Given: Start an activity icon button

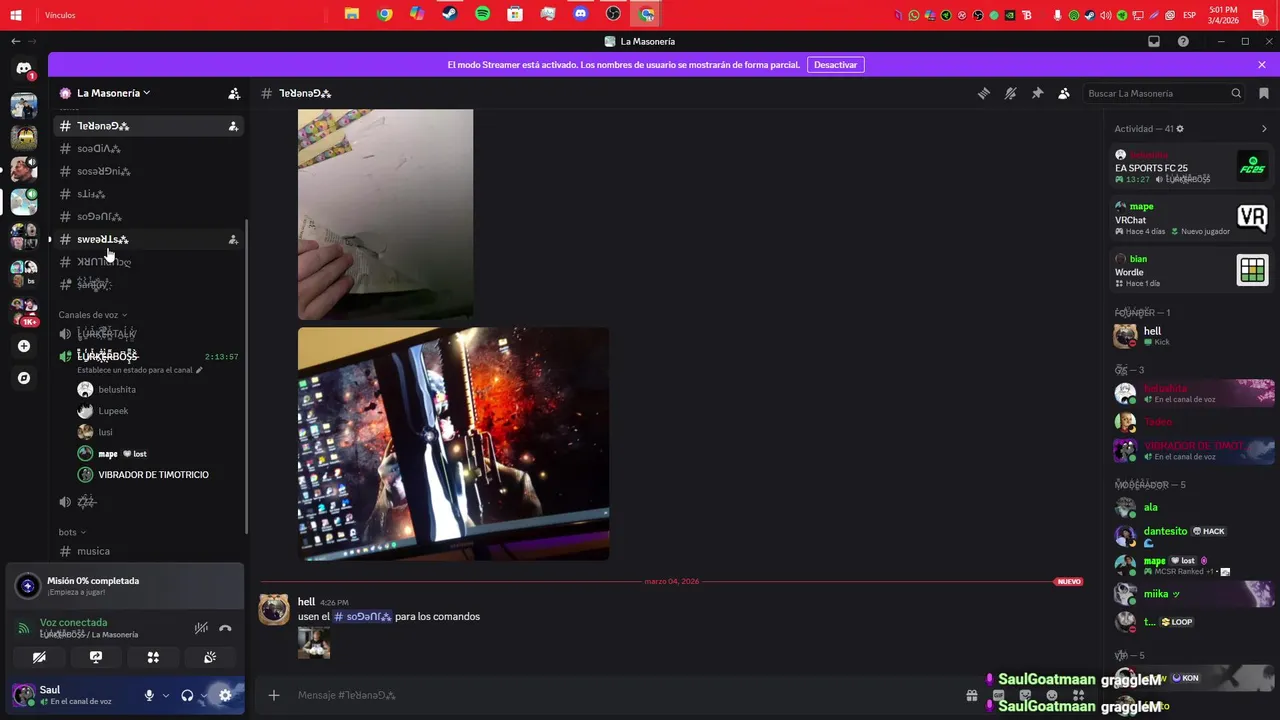Looking at the screenshot, I should click(x=153, y=657).
